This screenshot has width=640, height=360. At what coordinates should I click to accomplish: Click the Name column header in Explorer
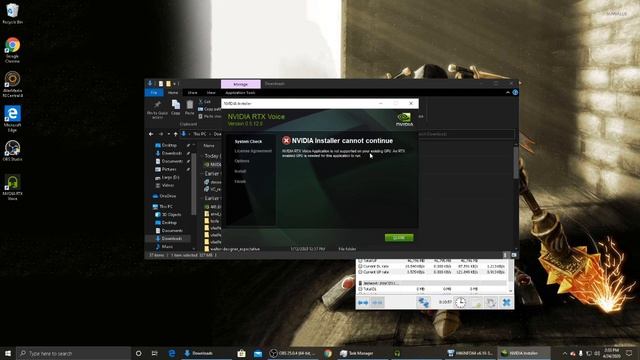click(x=209, y=145)
